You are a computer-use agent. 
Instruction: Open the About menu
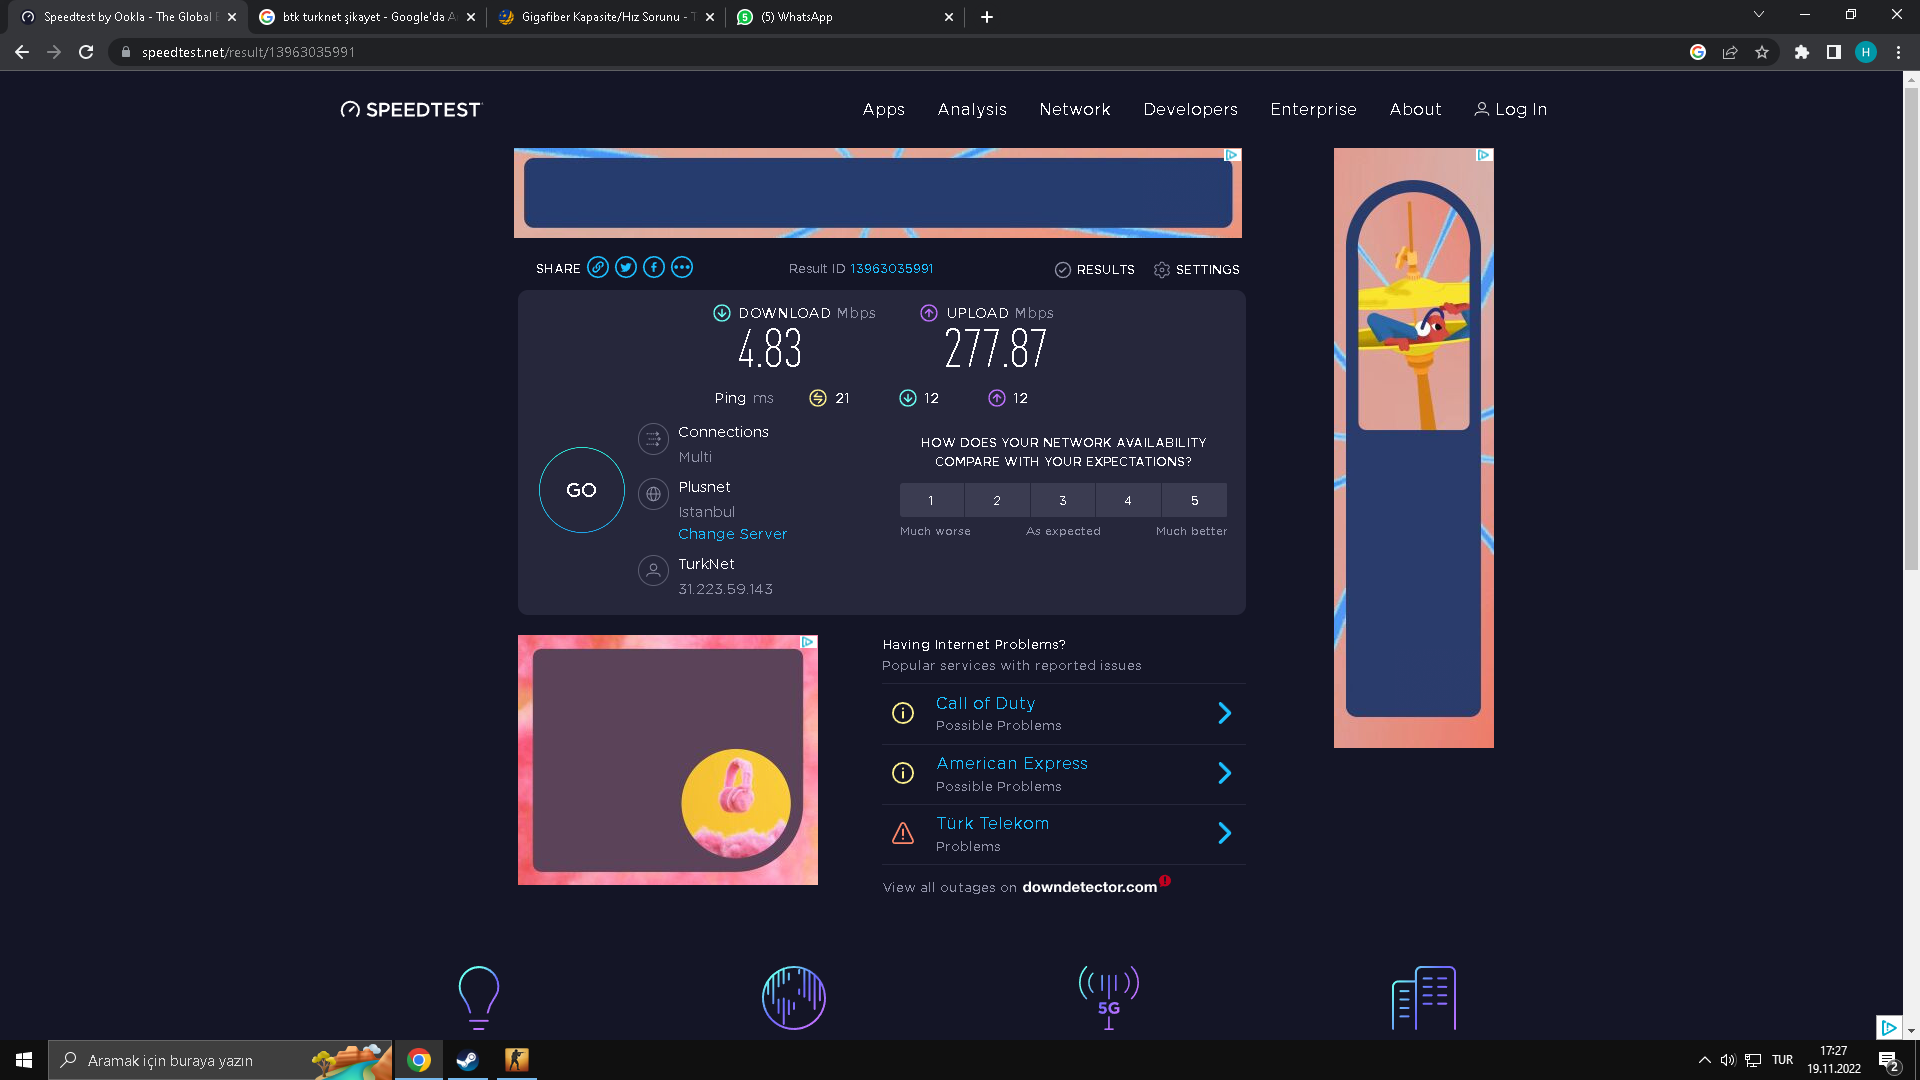pos(1415,110)
